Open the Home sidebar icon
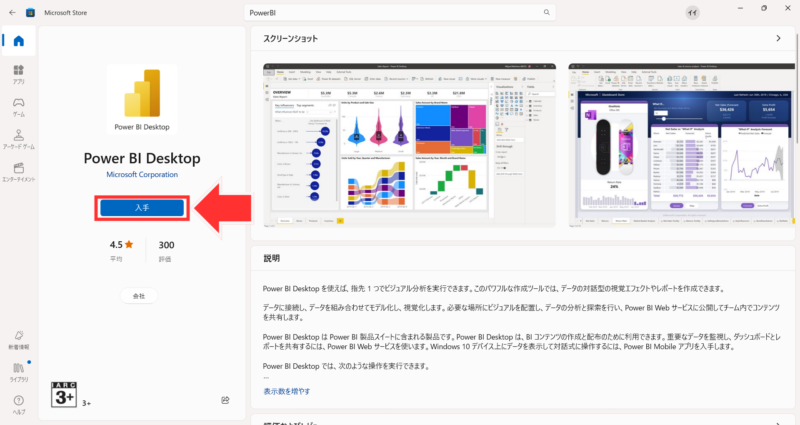This screenshot has height=425, width=800. [x=19, y=41]
